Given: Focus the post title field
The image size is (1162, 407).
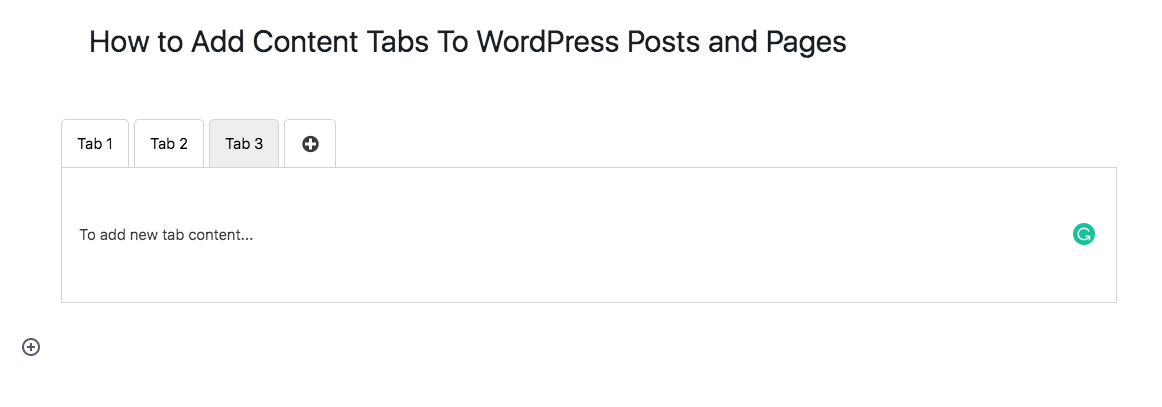Looking at the screenshot, I should point(468,42).
